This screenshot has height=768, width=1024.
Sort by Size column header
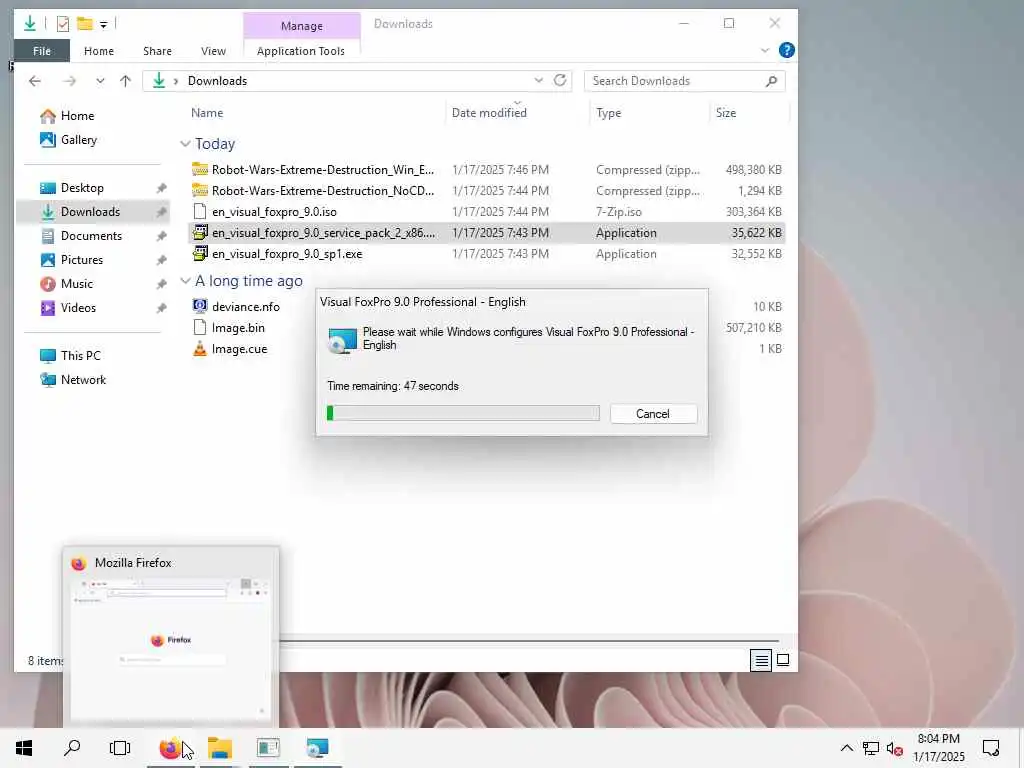coord(726,113)
